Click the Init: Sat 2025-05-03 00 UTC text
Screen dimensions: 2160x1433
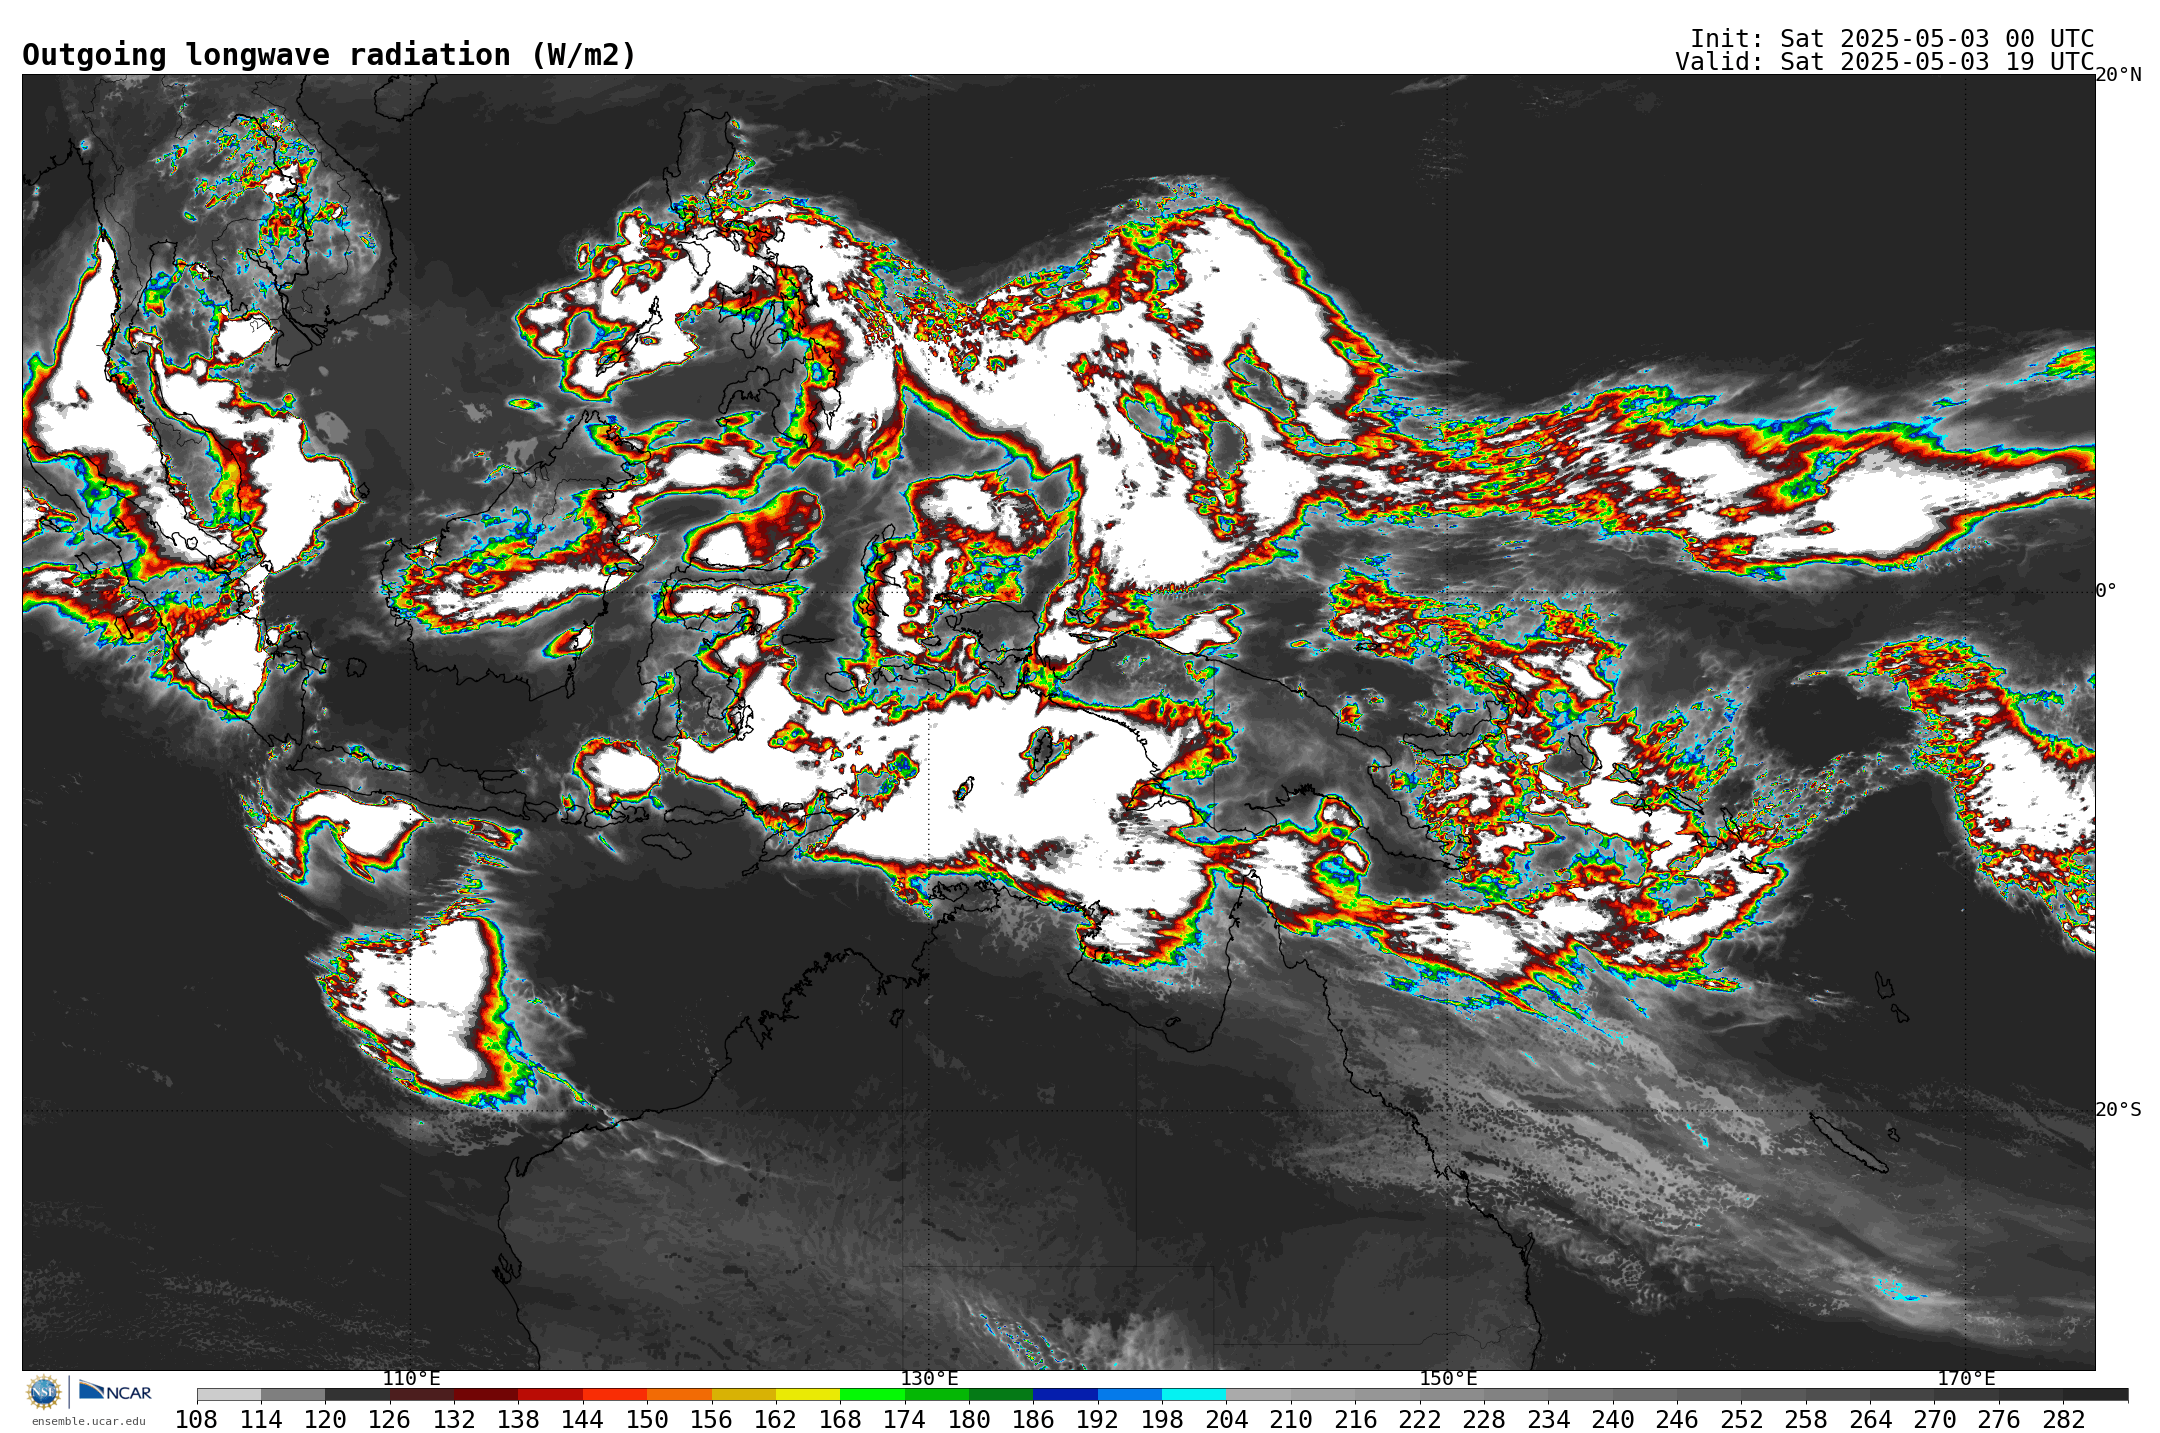tap(1892, 39)
